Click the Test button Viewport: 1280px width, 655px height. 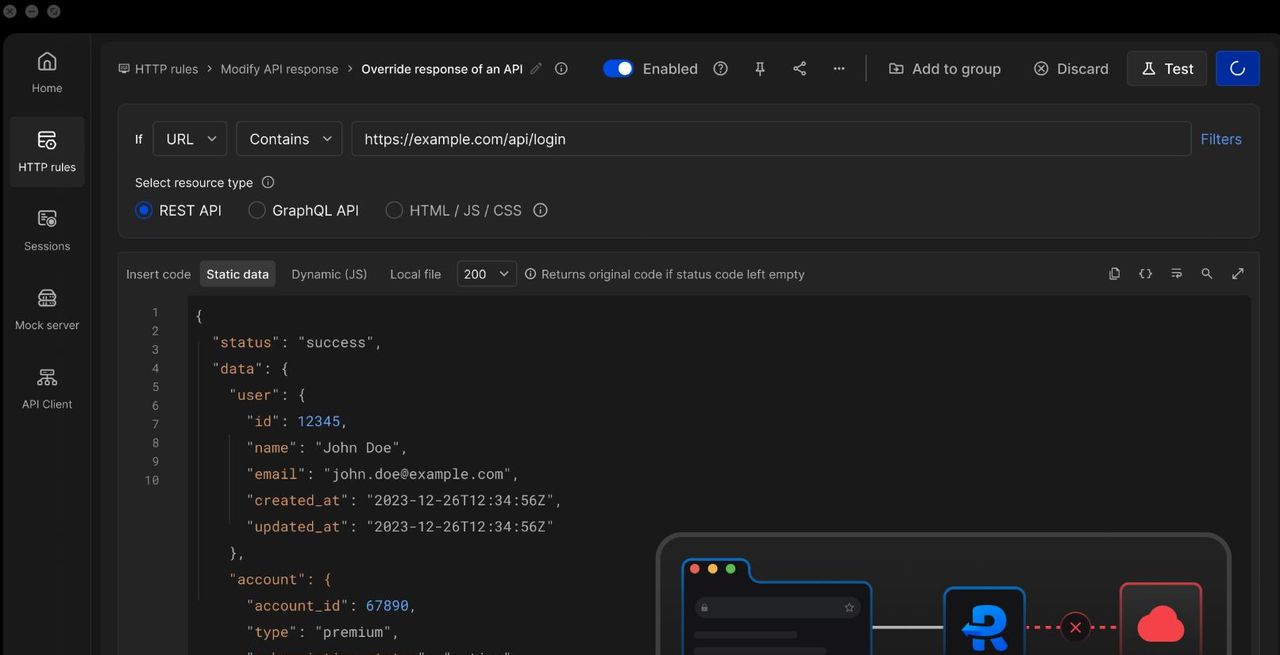tap(1166, 69)
